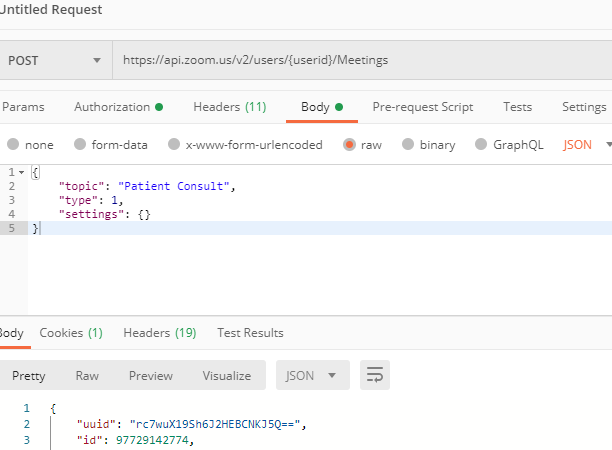Switch to Raw response view

point(87,376)
